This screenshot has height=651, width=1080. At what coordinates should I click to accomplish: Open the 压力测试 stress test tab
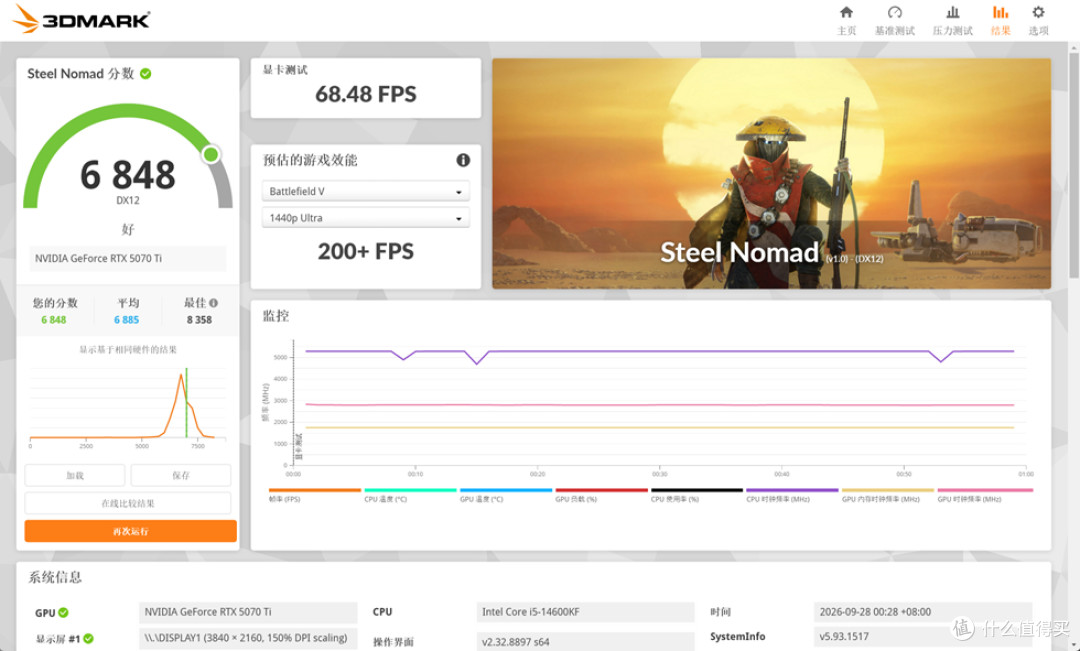coord(953,21)
